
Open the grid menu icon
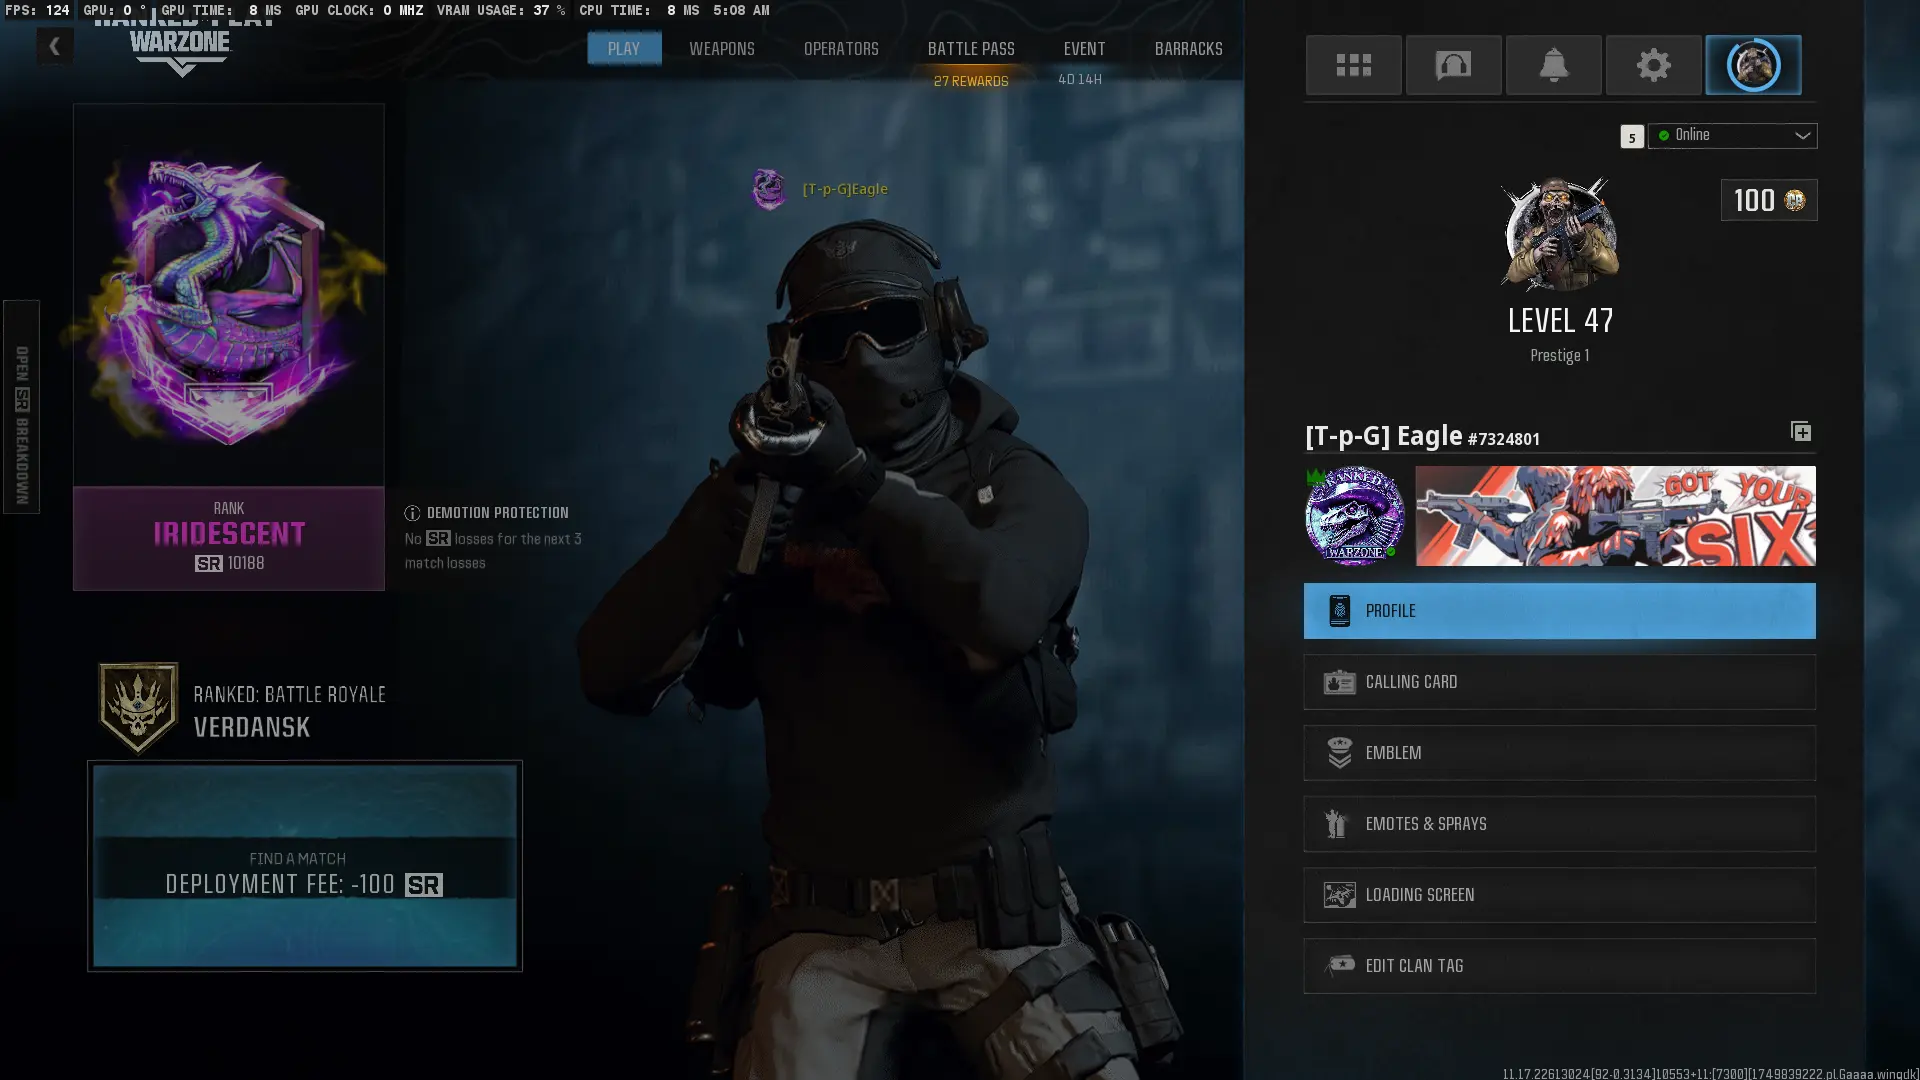1353,65
